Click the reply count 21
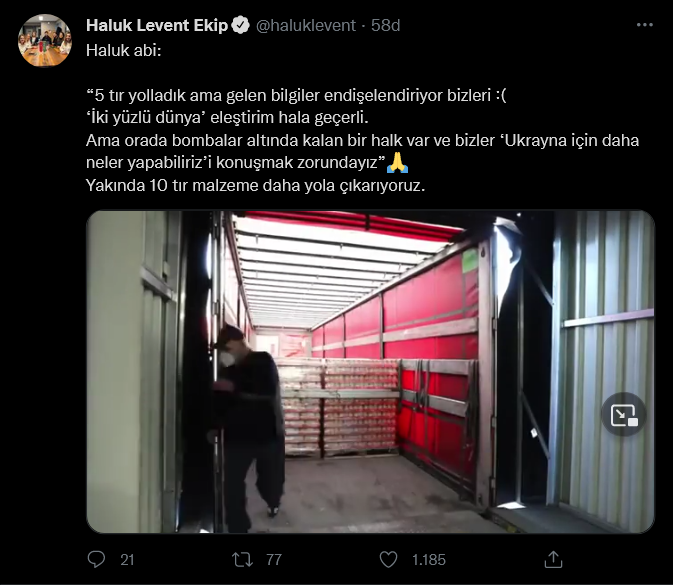 coord(127,560)
